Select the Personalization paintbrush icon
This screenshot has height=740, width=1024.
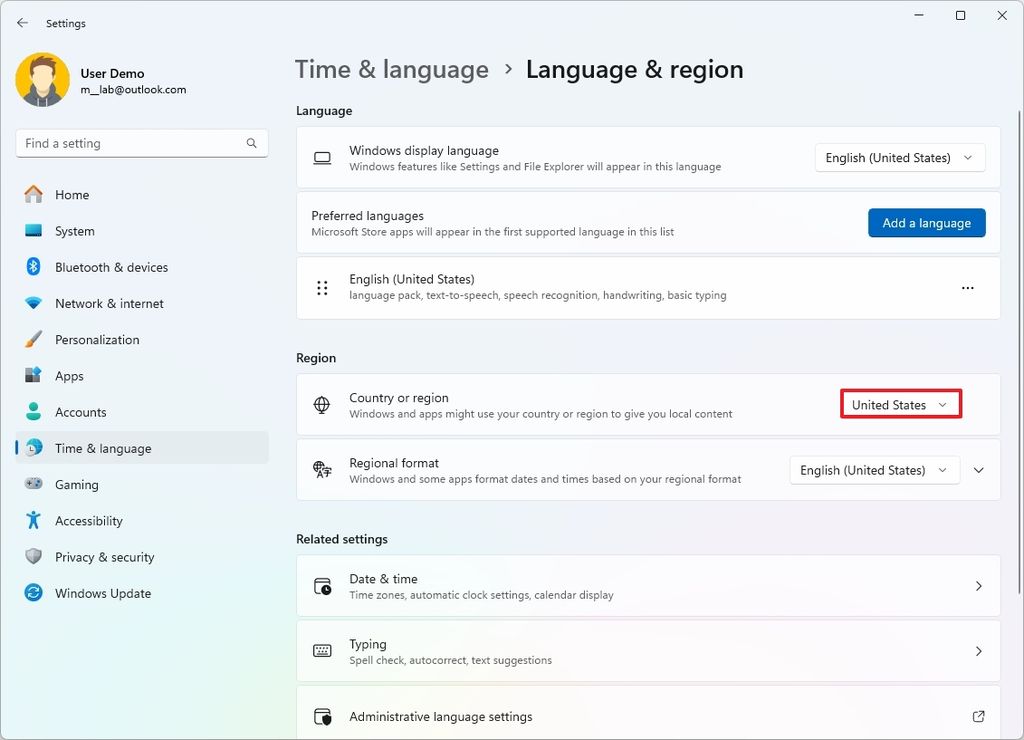pyautogui.click(x=34, y=339)
